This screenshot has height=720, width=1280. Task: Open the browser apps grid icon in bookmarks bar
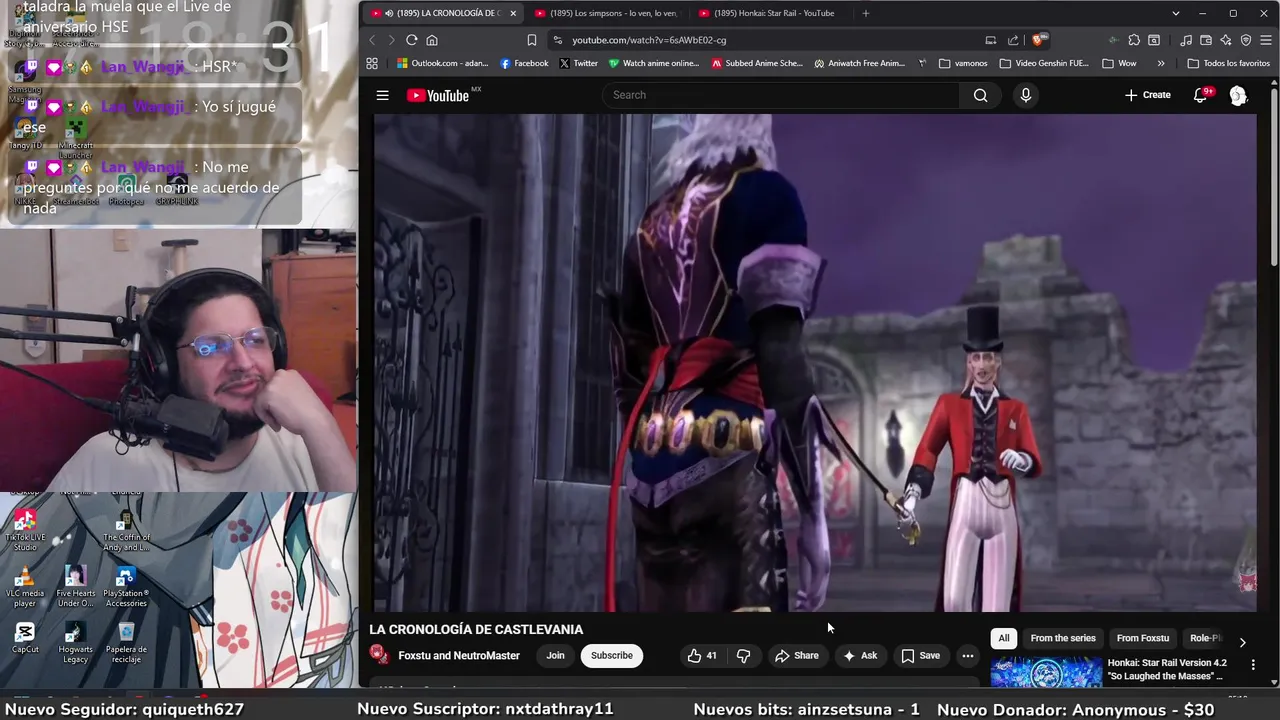click(372, 63)
